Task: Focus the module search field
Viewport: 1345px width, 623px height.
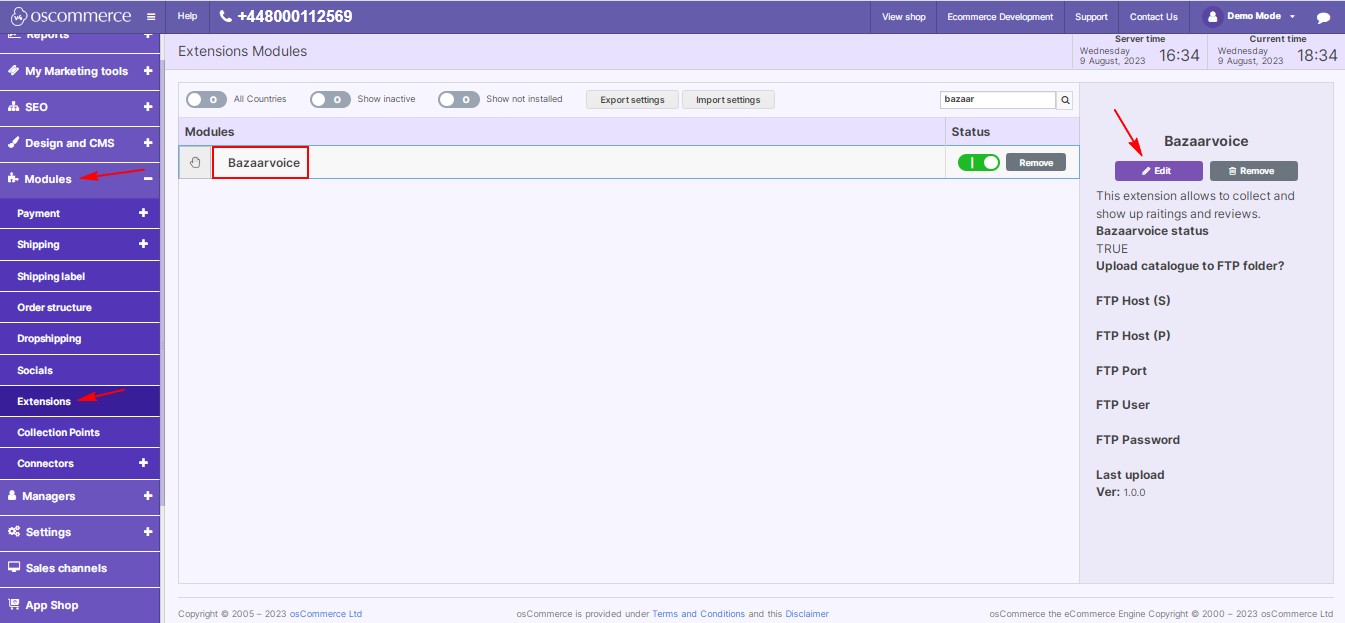Action: coord(998,100)
